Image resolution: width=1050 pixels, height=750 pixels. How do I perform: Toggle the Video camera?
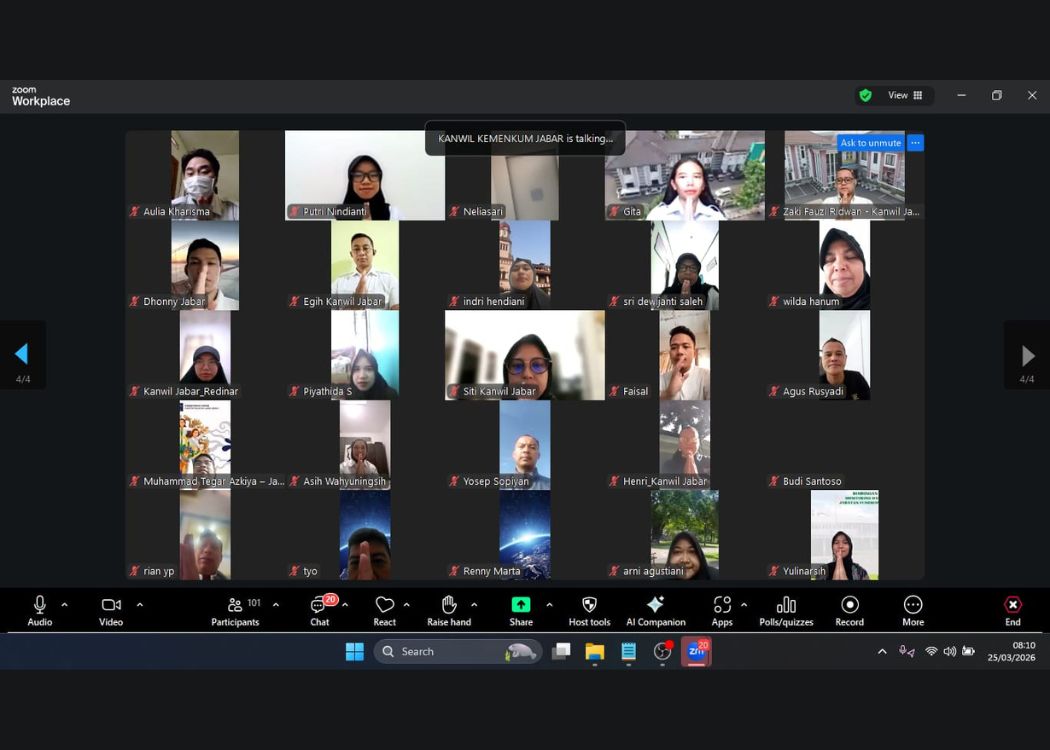(x=111, y=606)
